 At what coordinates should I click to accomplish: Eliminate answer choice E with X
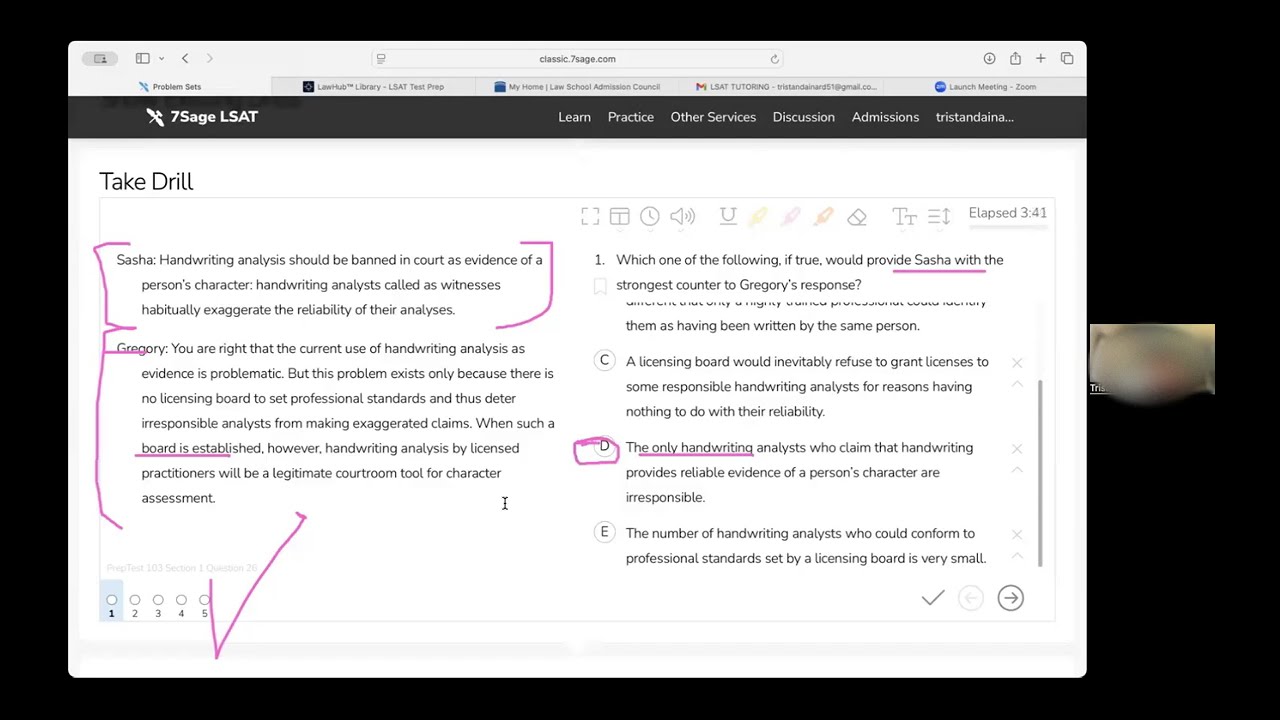click(x=1017, y=535)
